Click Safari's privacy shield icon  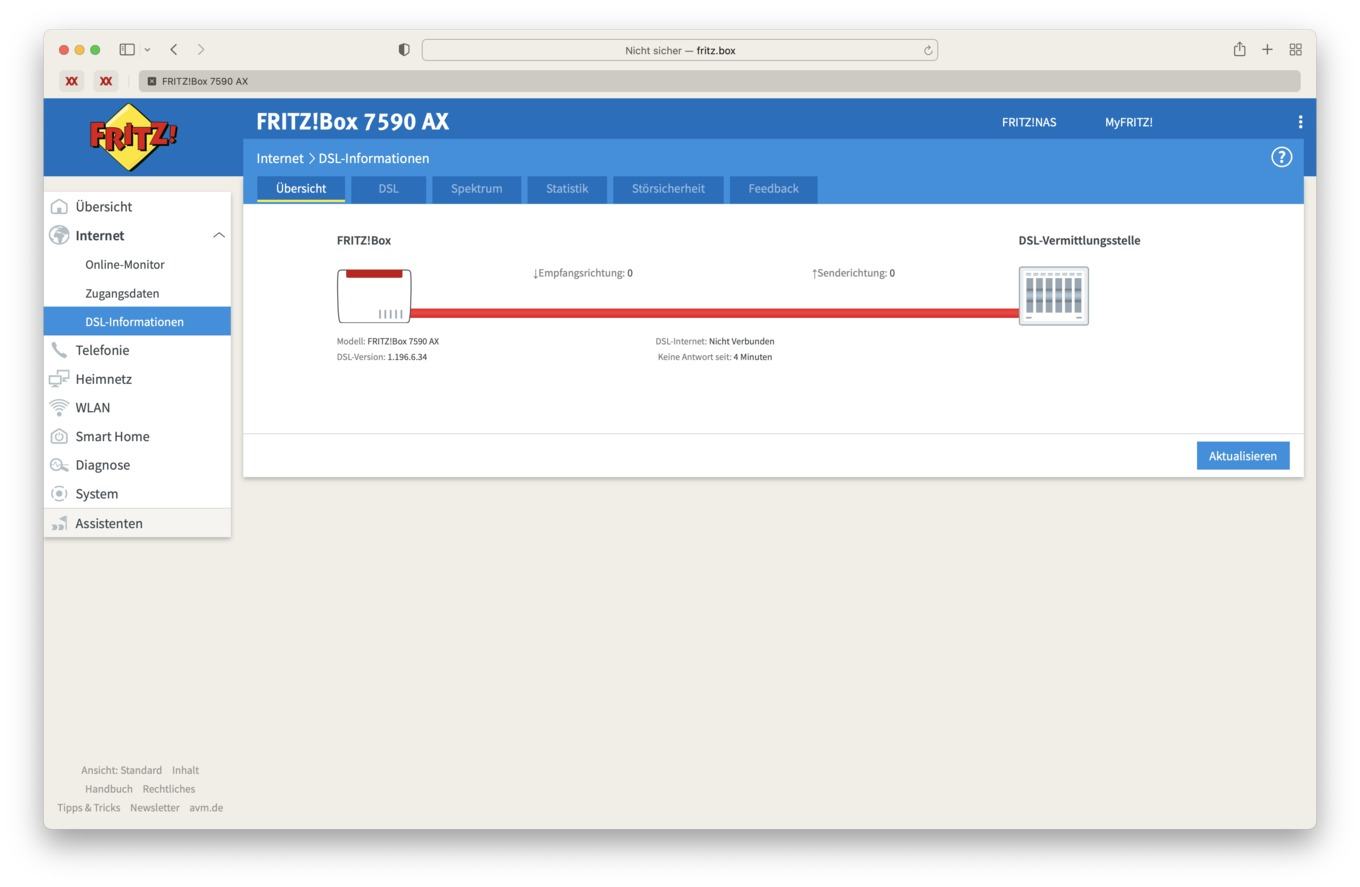tap(404, 50)
